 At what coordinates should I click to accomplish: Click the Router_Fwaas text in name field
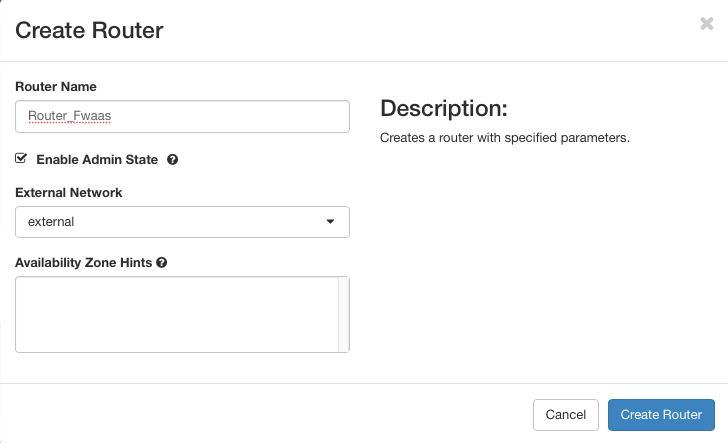[x=69, y=116]
